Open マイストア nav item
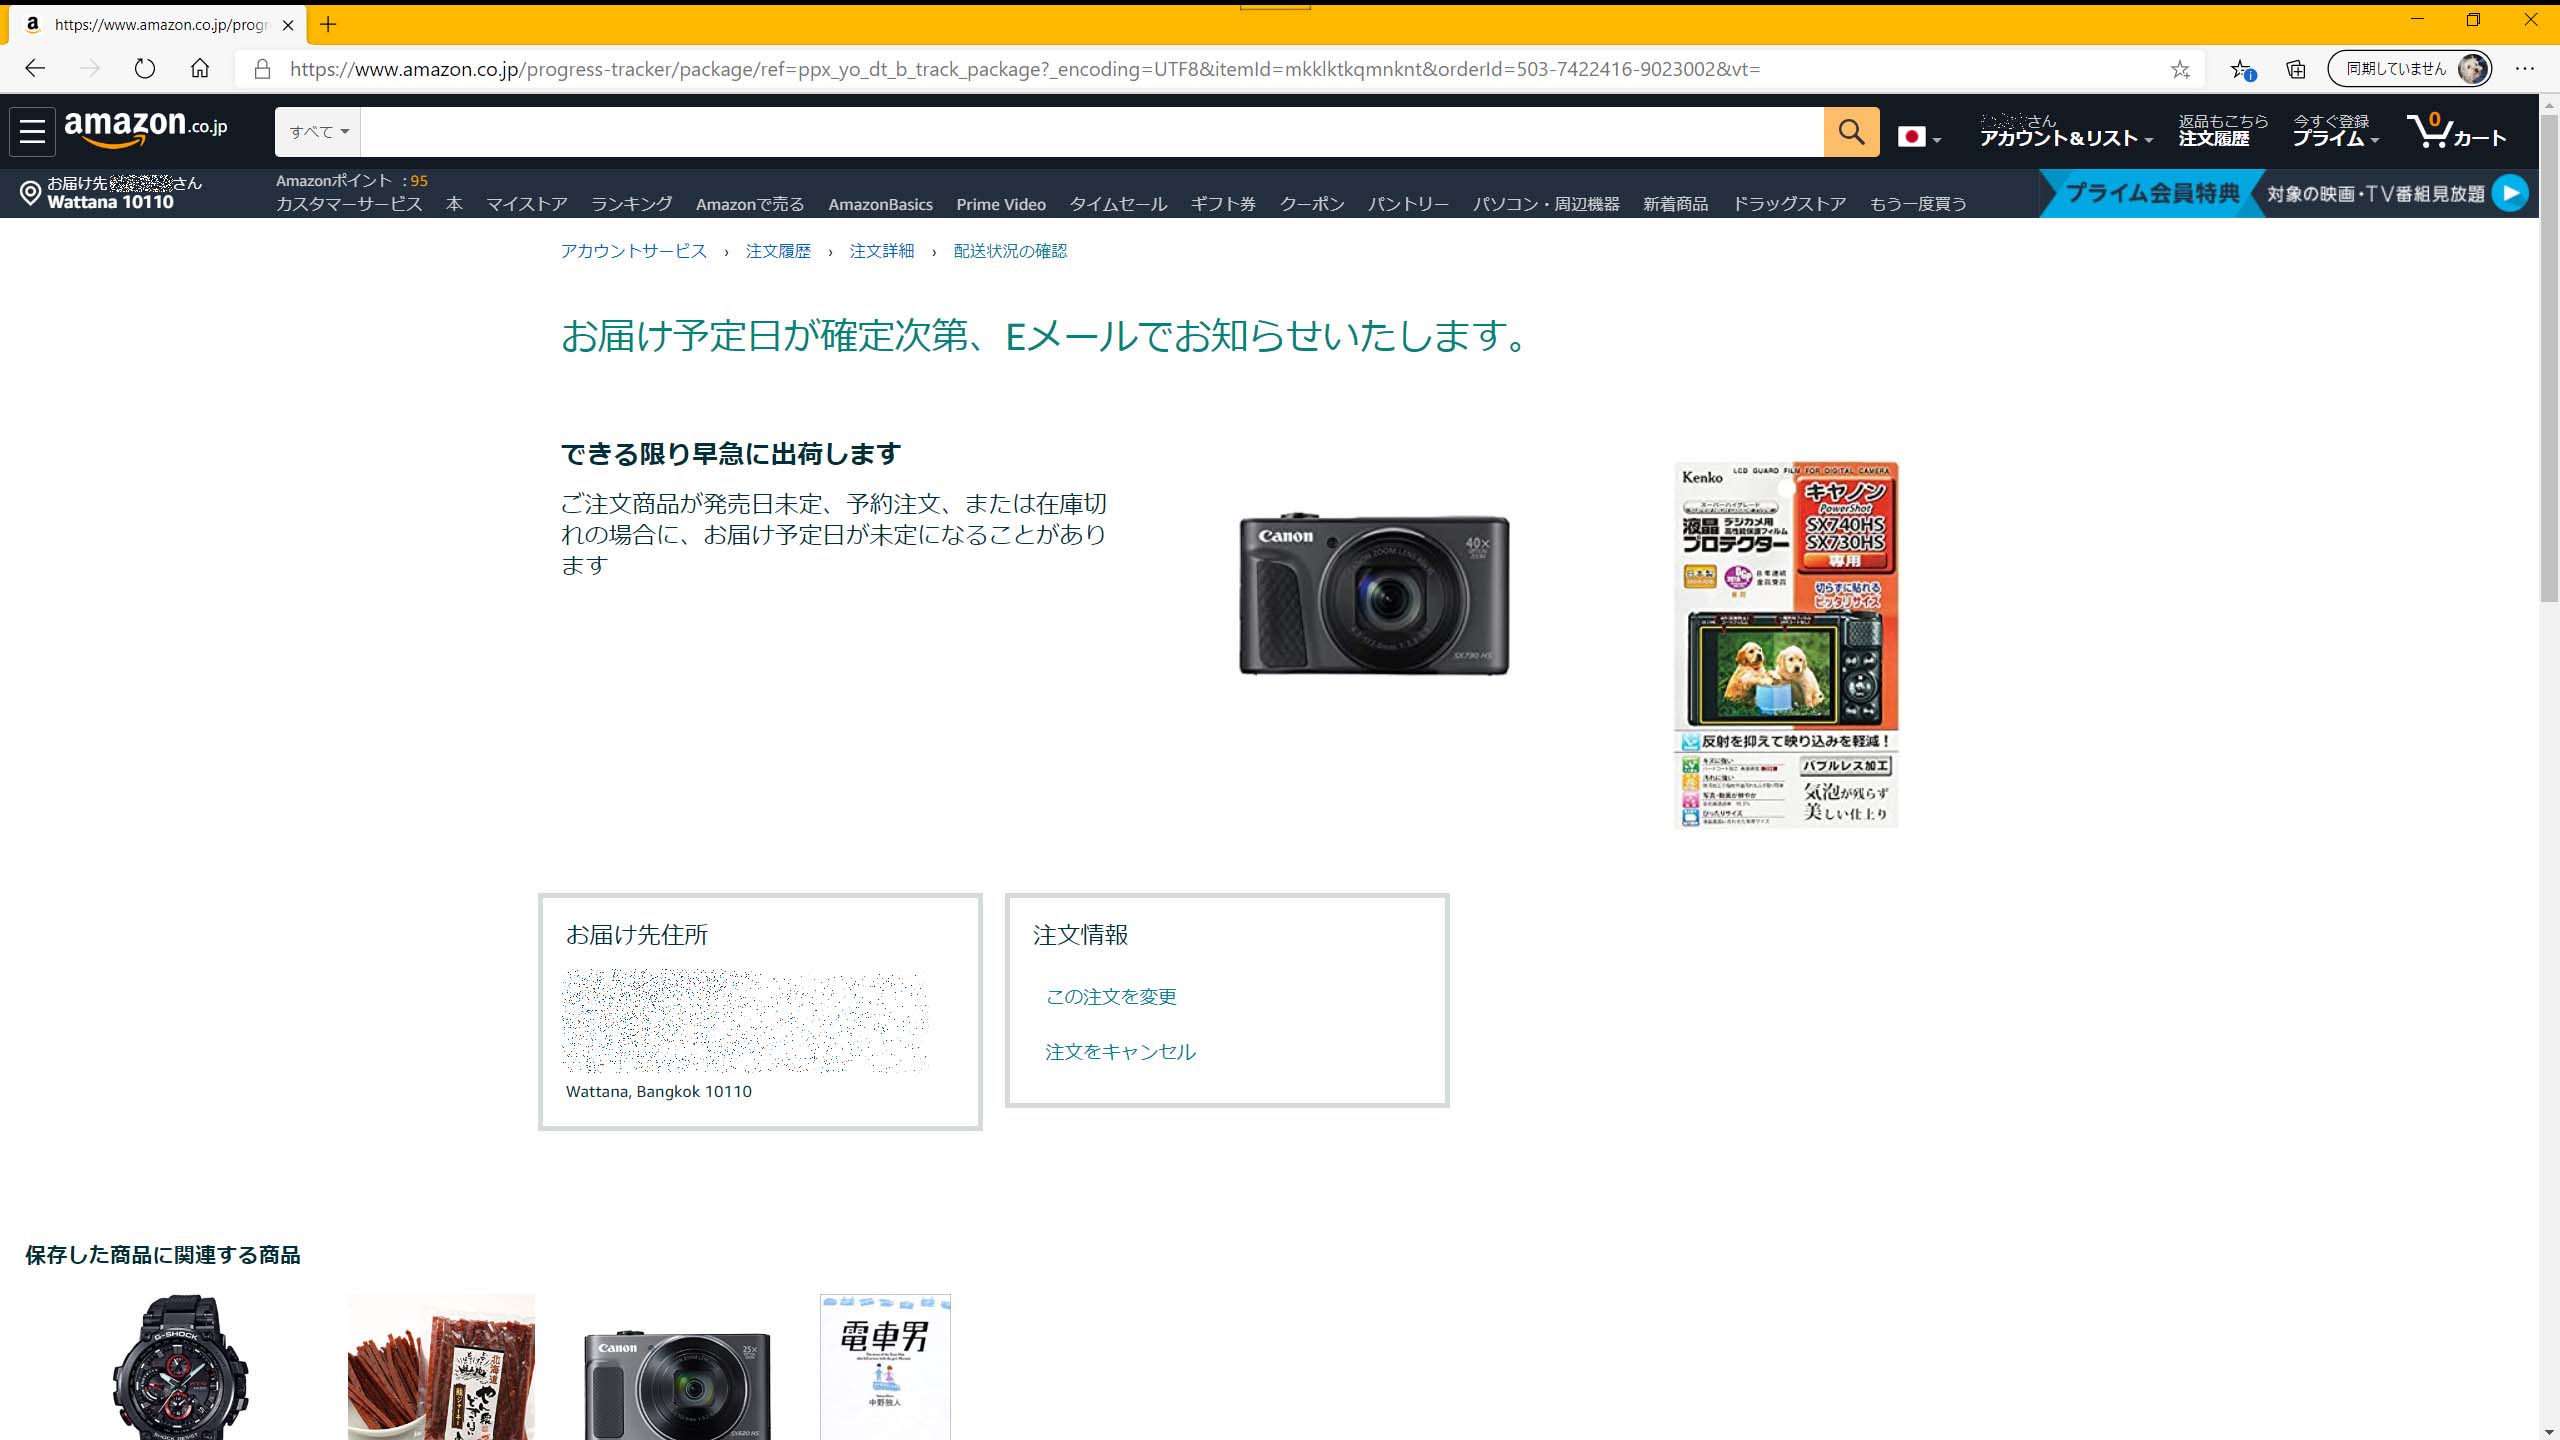The width and height of the screenshot is (2560, 1440). tap(527, 204)
